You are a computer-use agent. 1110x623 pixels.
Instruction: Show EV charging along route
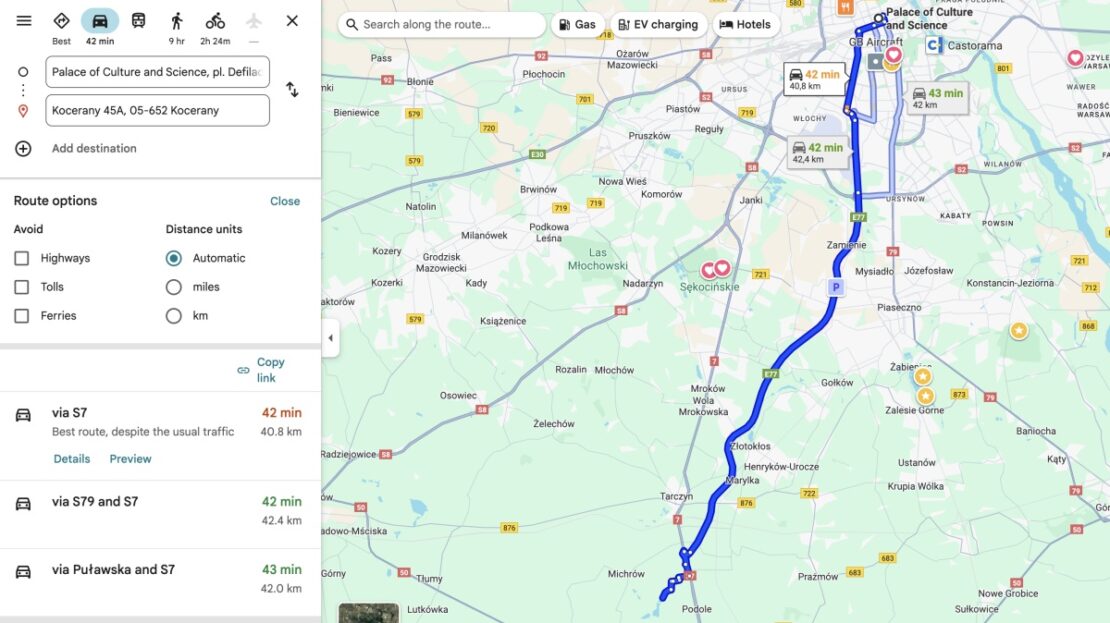[x=658, y=24]
